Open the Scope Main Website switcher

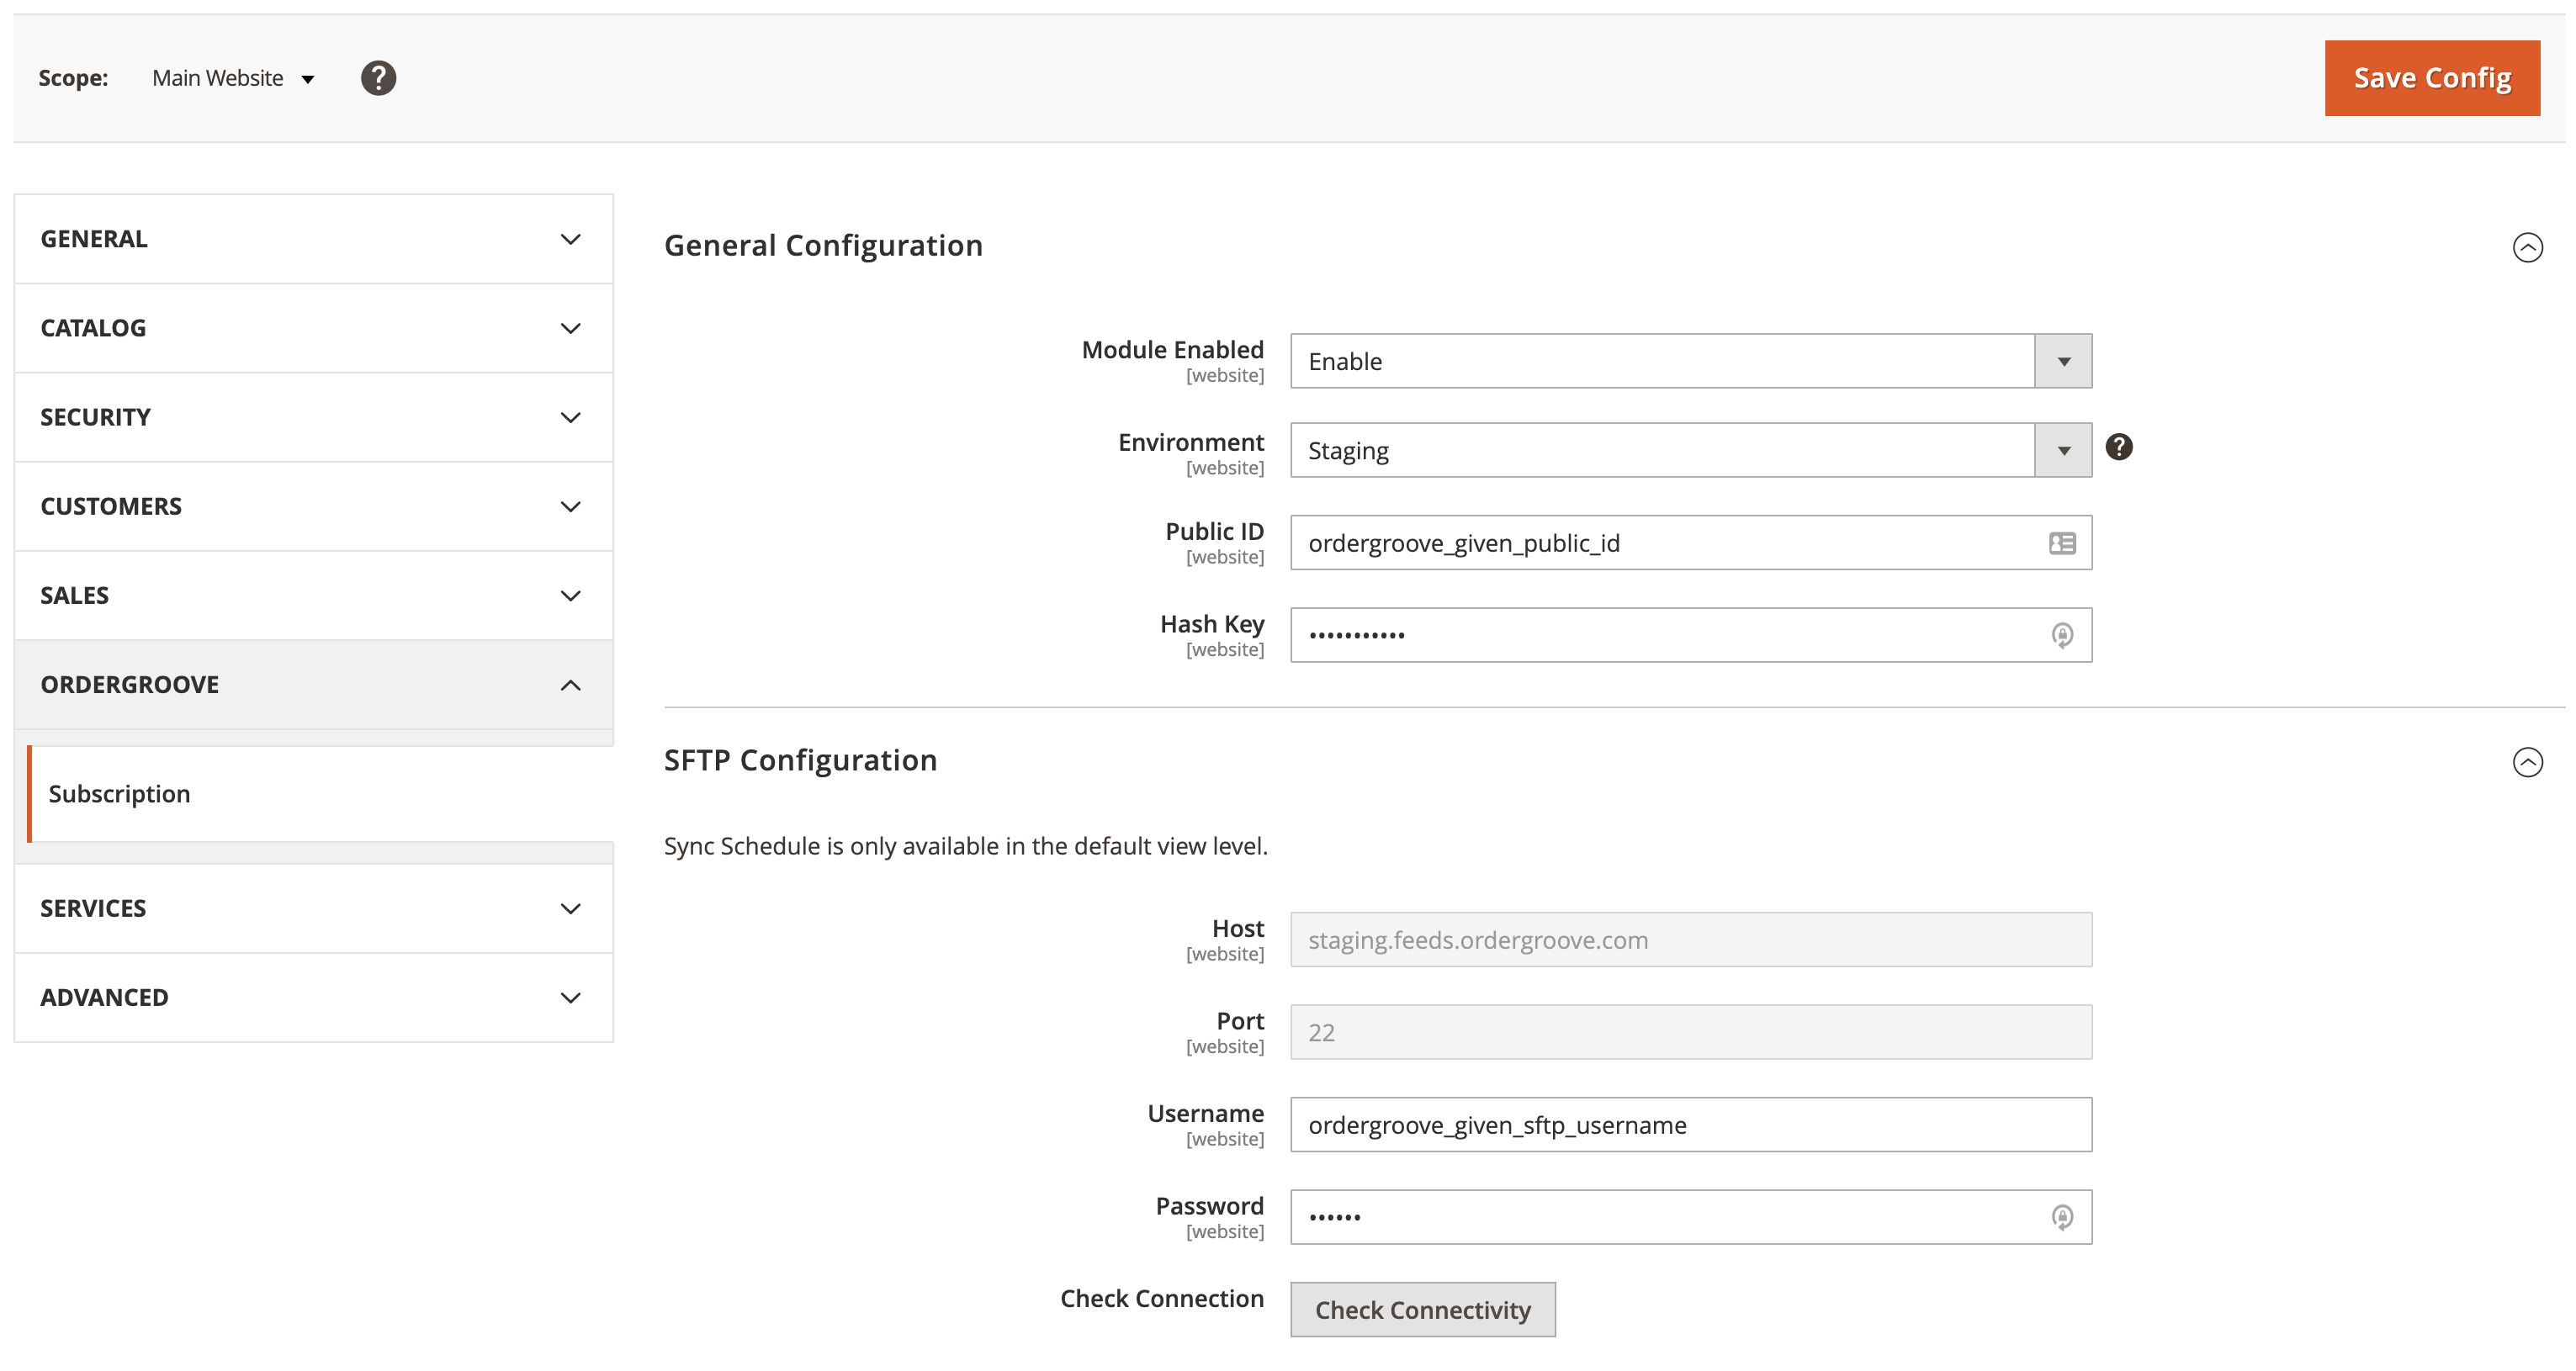[x=233, y=78]
